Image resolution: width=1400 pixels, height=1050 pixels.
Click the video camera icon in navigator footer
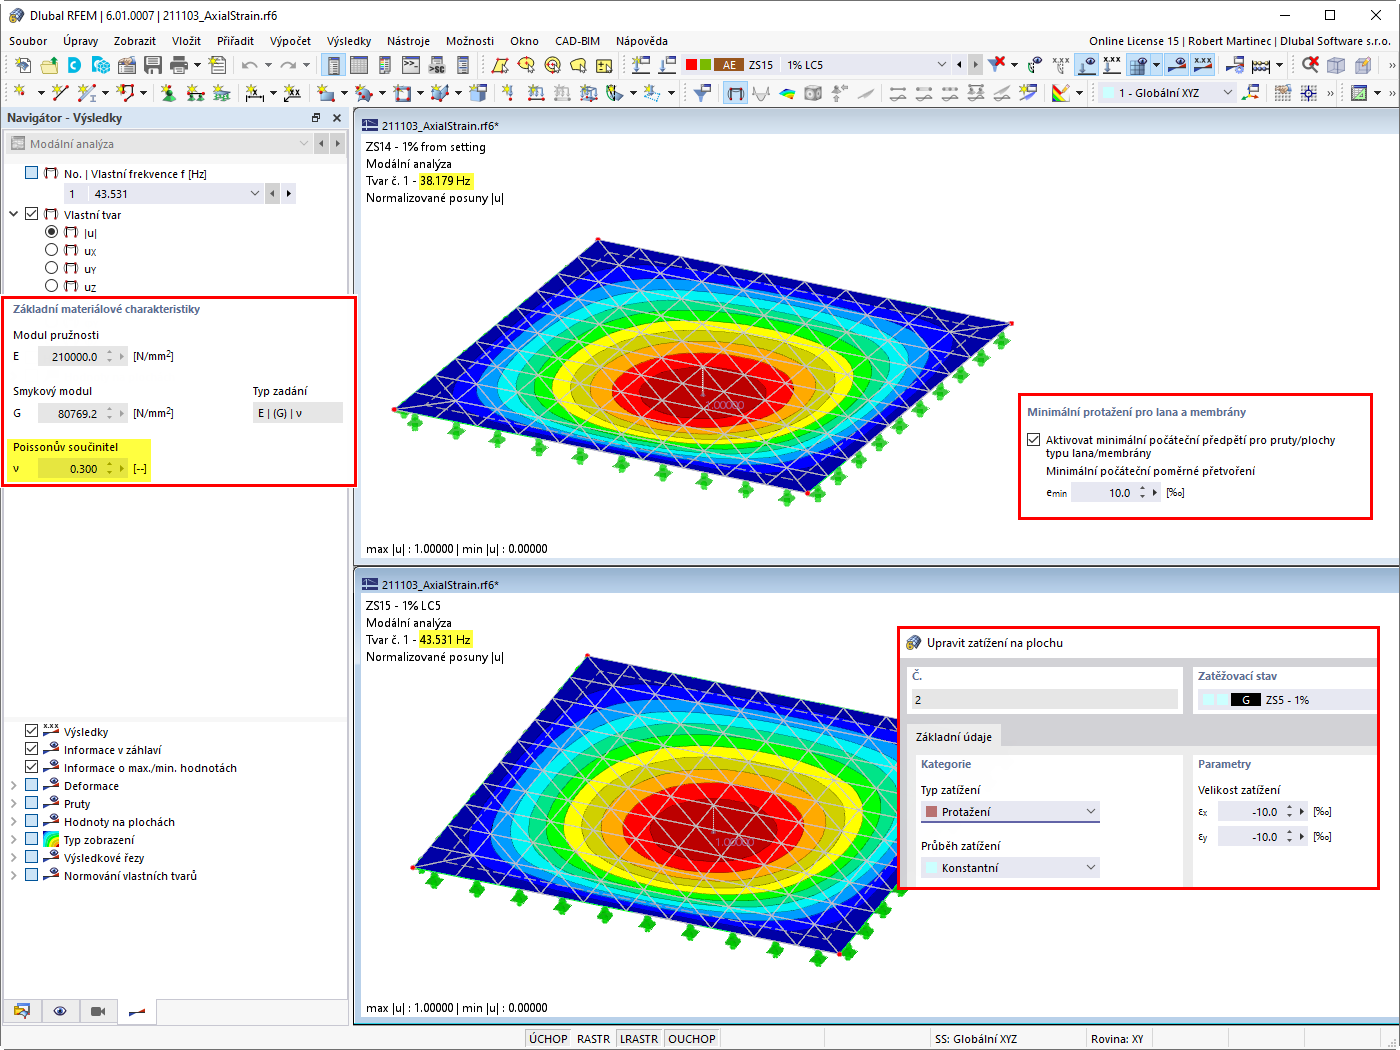98,1011
